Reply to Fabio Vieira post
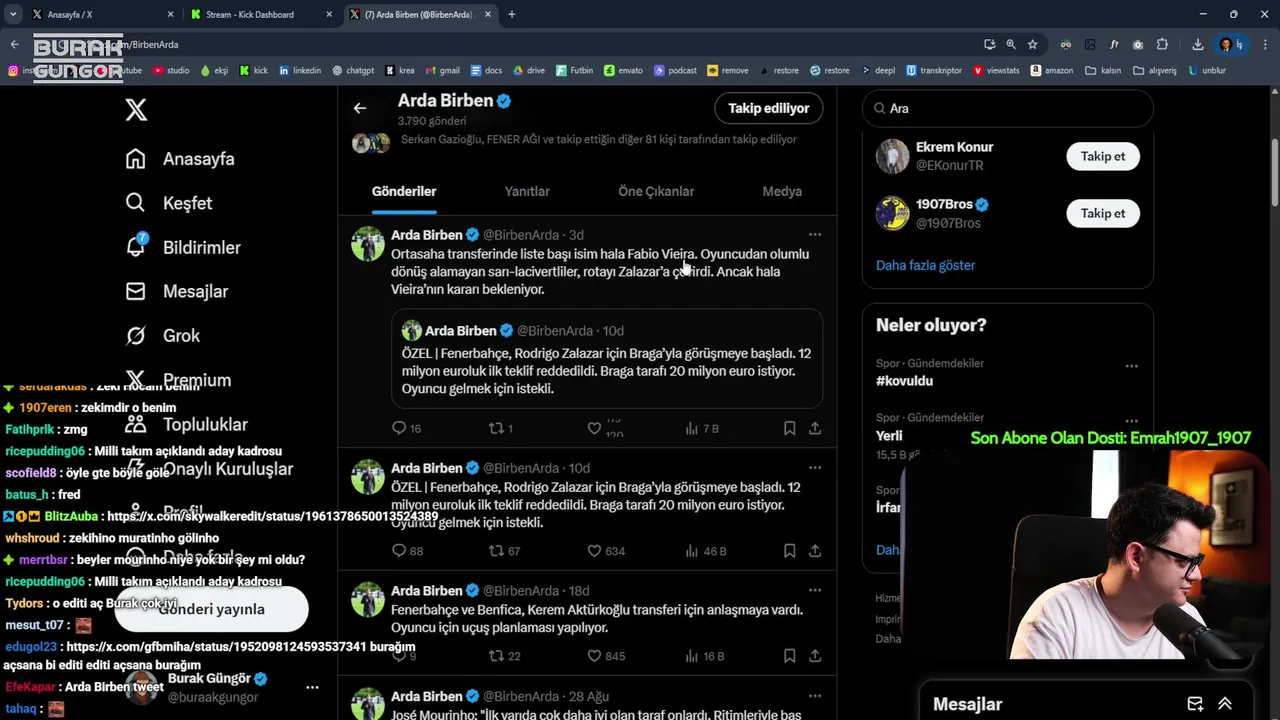 point(406,428)
